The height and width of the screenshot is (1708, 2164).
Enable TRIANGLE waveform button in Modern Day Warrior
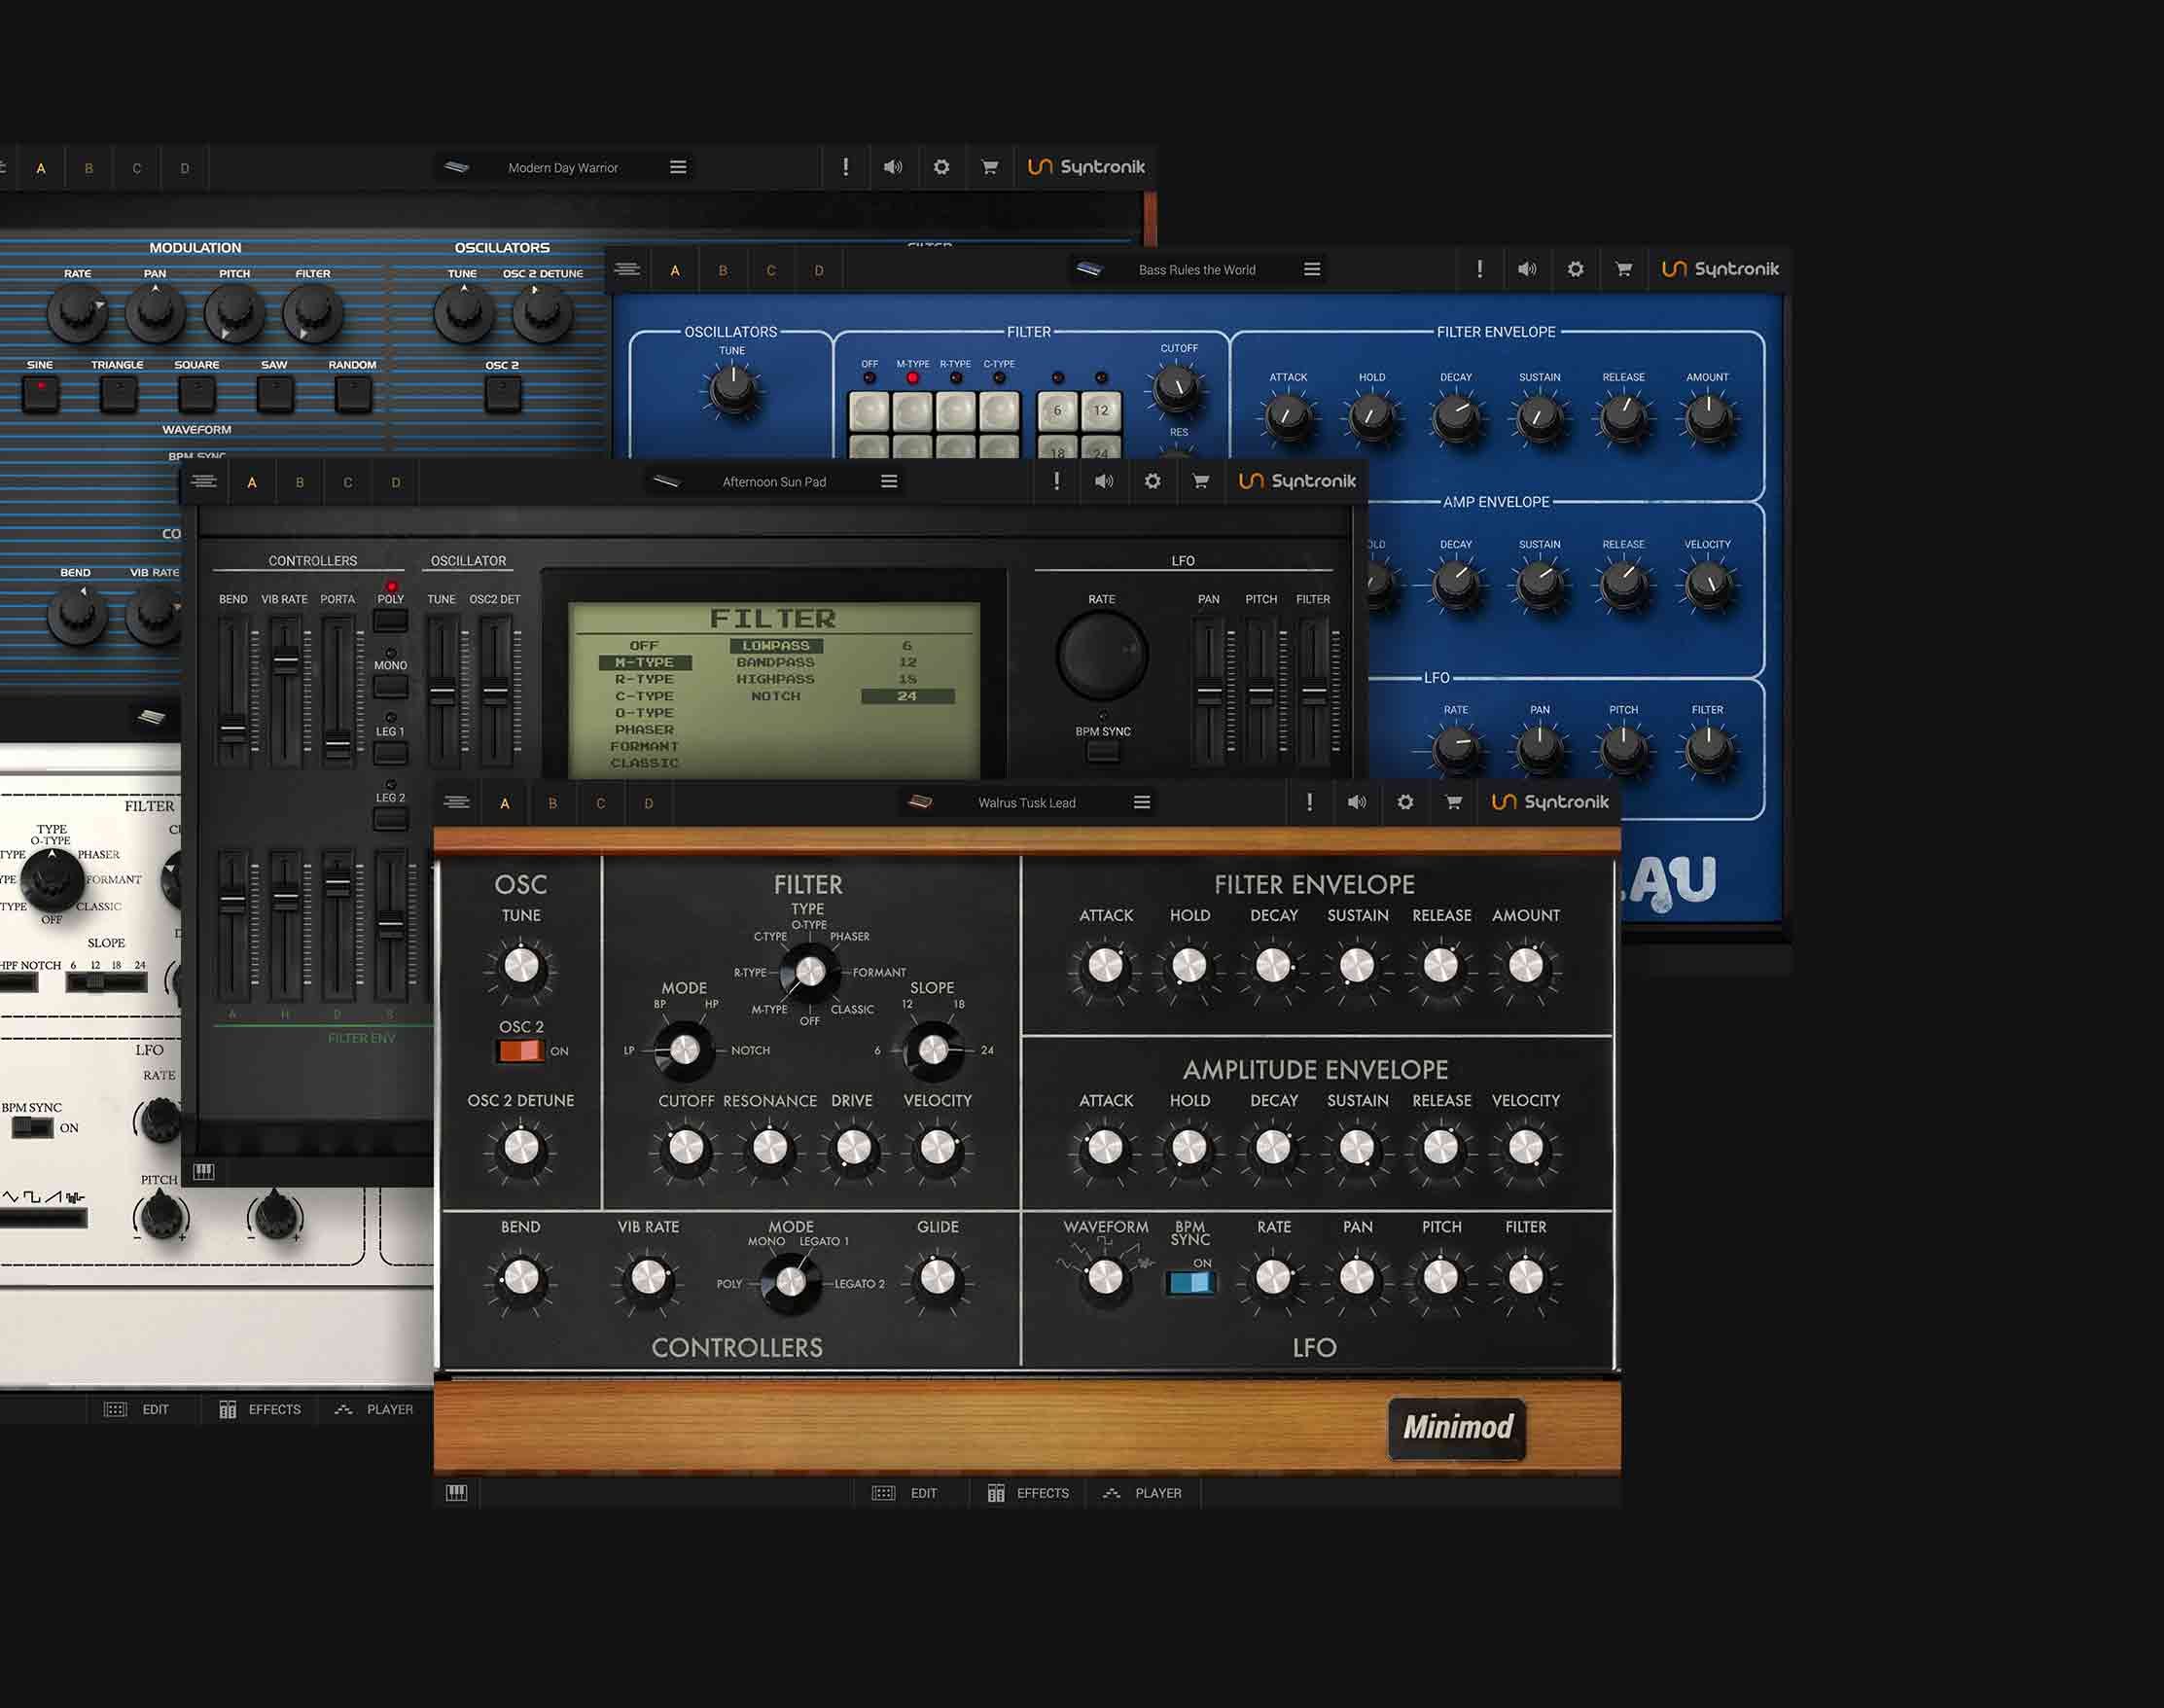(x=119, y=394)
